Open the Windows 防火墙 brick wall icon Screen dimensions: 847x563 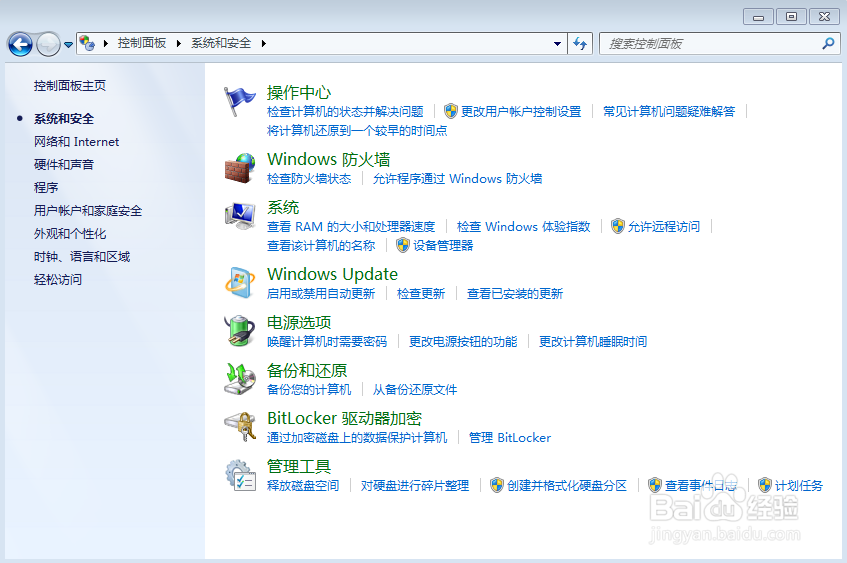[240, 168]
